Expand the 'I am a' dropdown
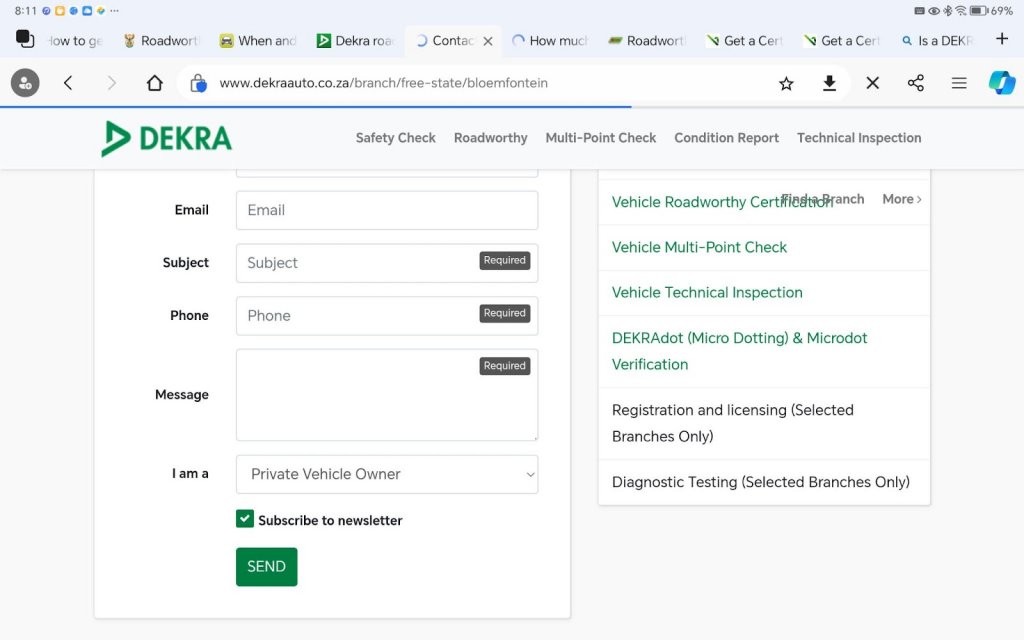The height and width of the screenshot is (640, 1024). 387,474
